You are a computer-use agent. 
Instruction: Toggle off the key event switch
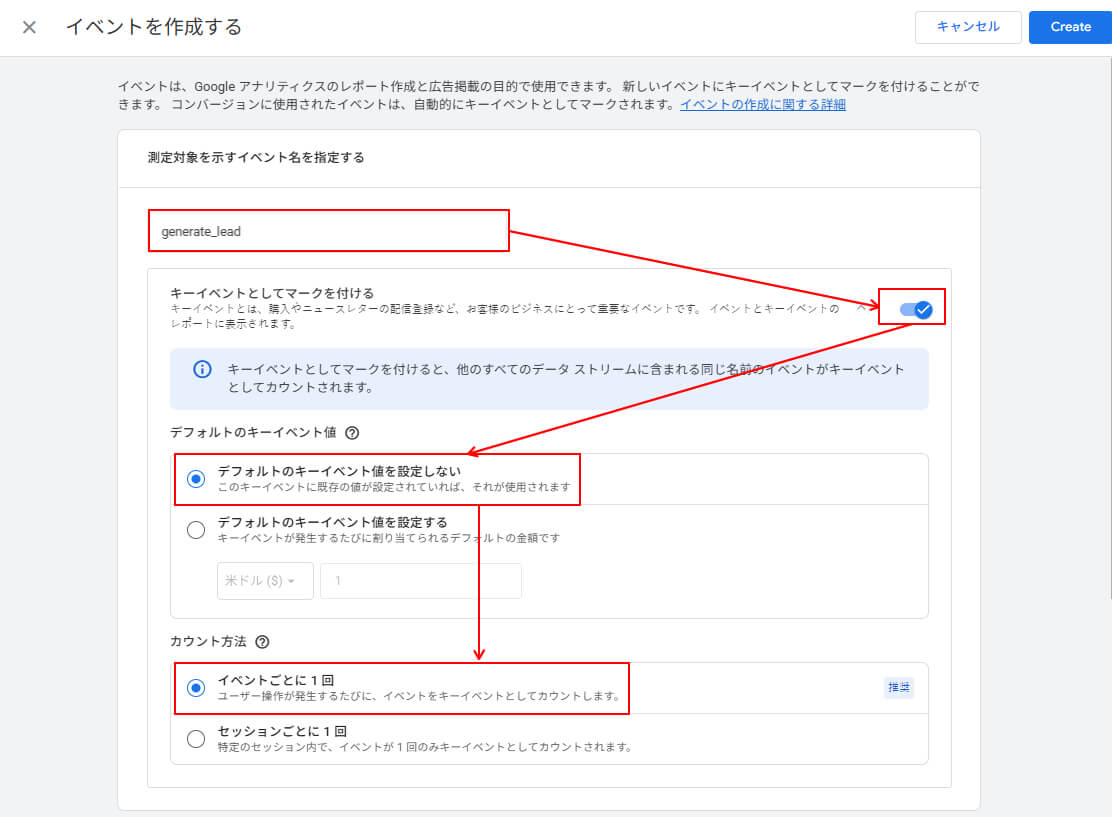point(916,310)
